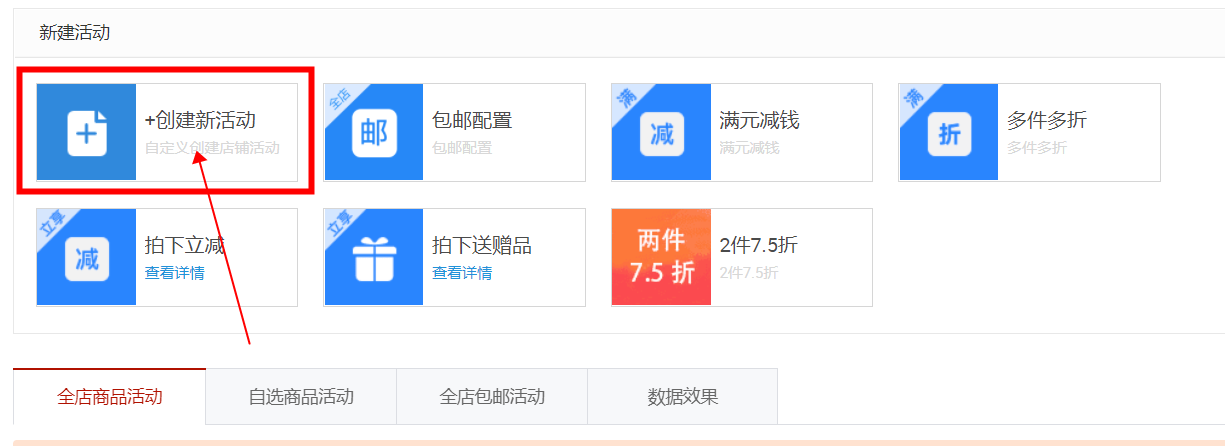Open 包邮配置 by its title
The height and width of the screenshot is (446, 1225).
(472, 121)
